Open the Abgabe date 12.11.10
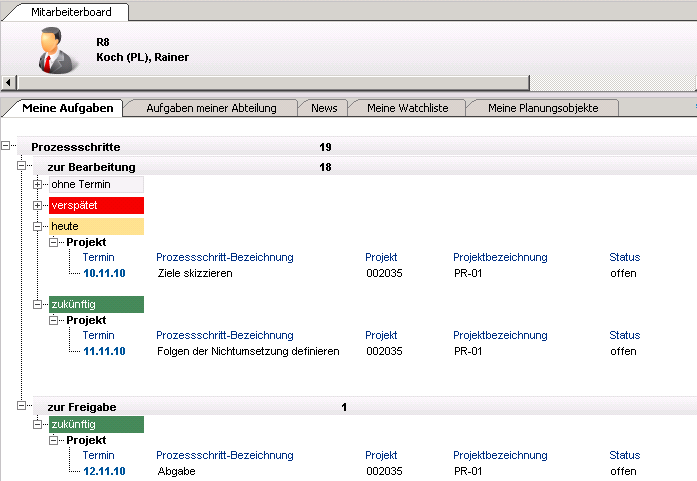Screen dimensions: 697x481 coord(104,471)
